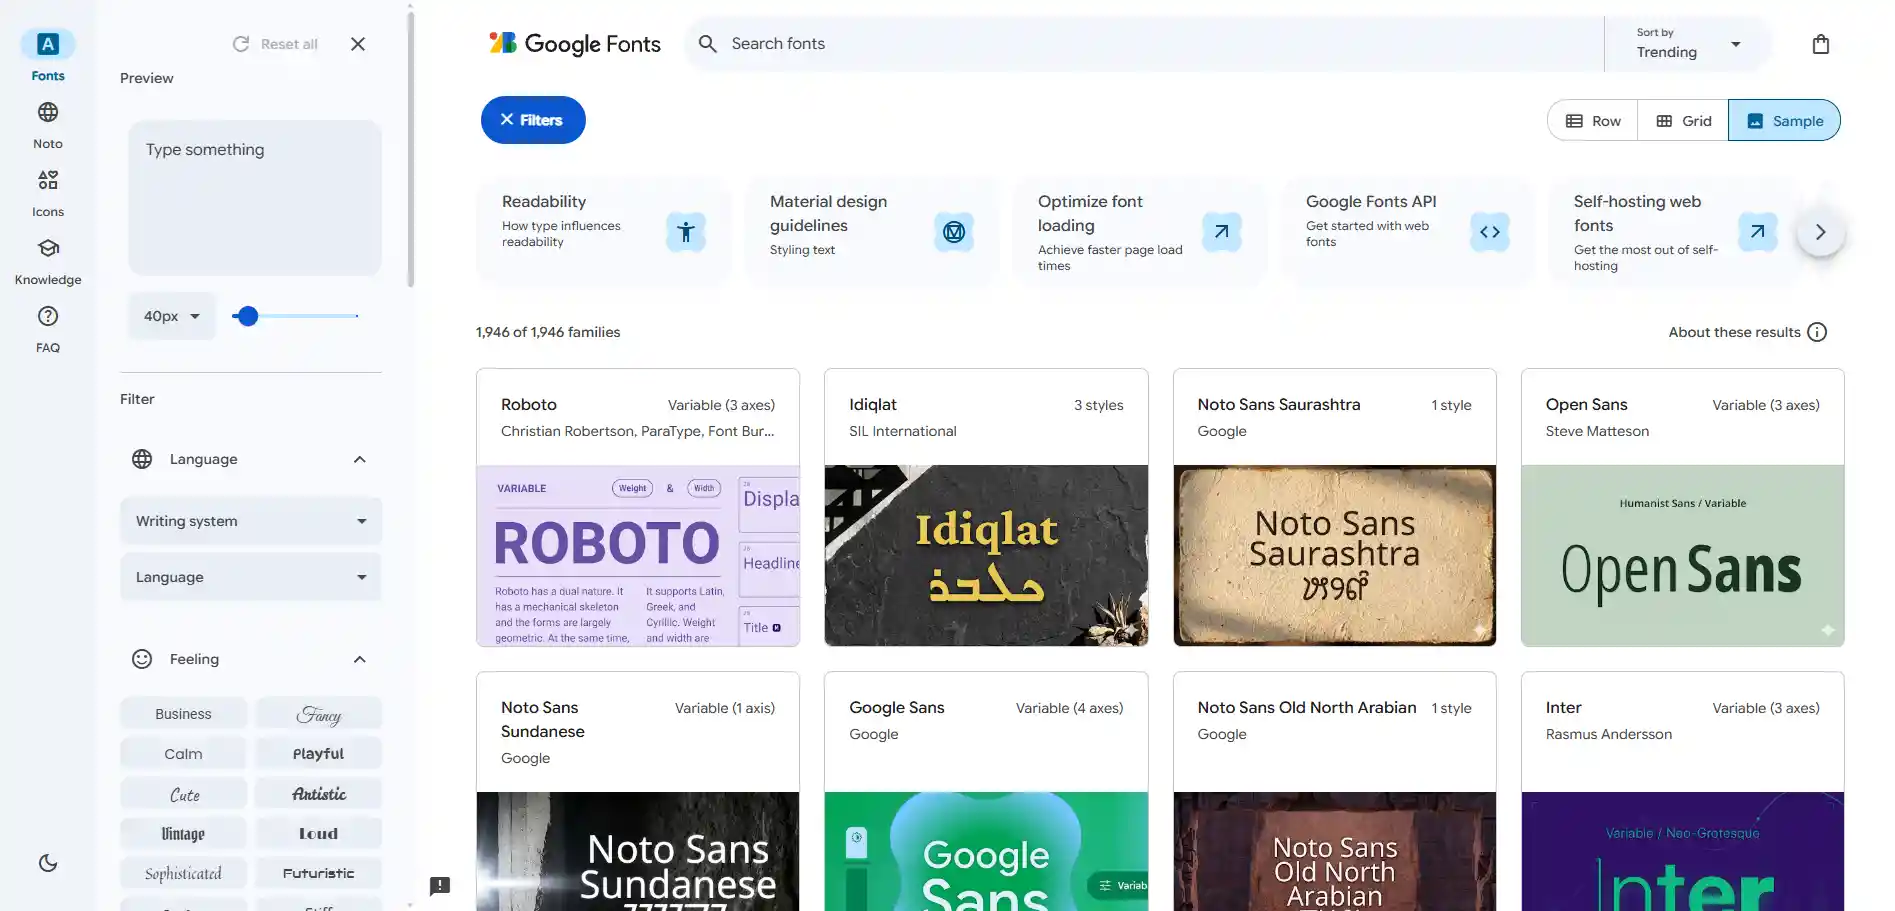Screen dimensions: 1895x911
Task: Close the filters panel
Action: coord(358,44)
